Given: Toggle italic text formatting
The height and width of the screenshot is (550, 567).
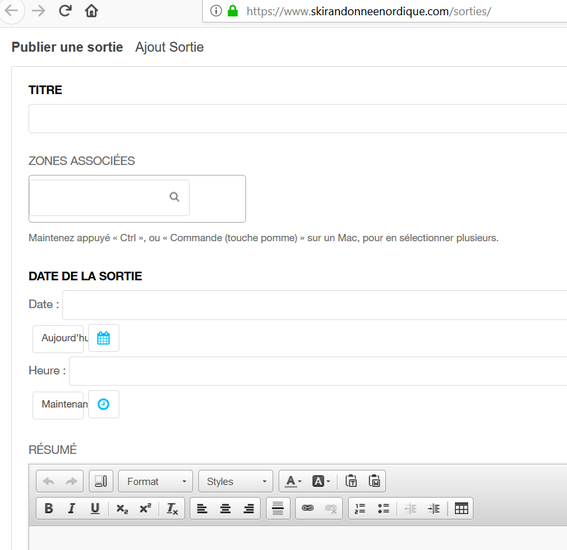Looking at the screenshot, I should (72, 508).
